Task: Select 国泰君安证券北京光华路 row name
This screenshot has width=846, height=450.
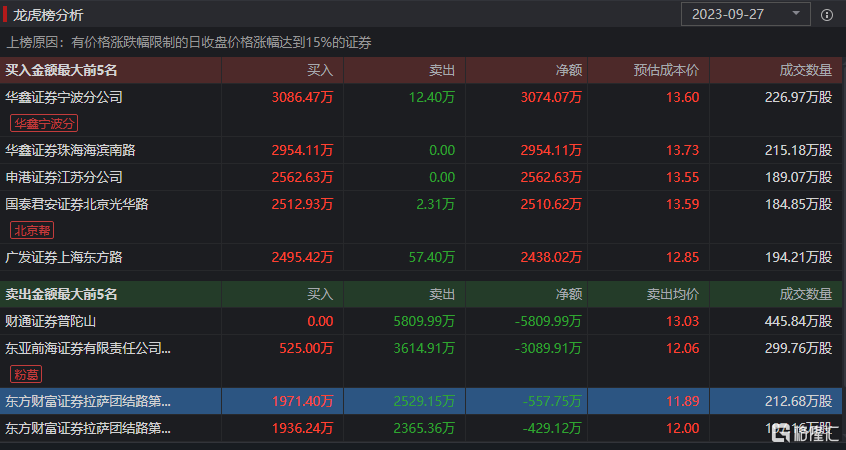Action: 77,204
